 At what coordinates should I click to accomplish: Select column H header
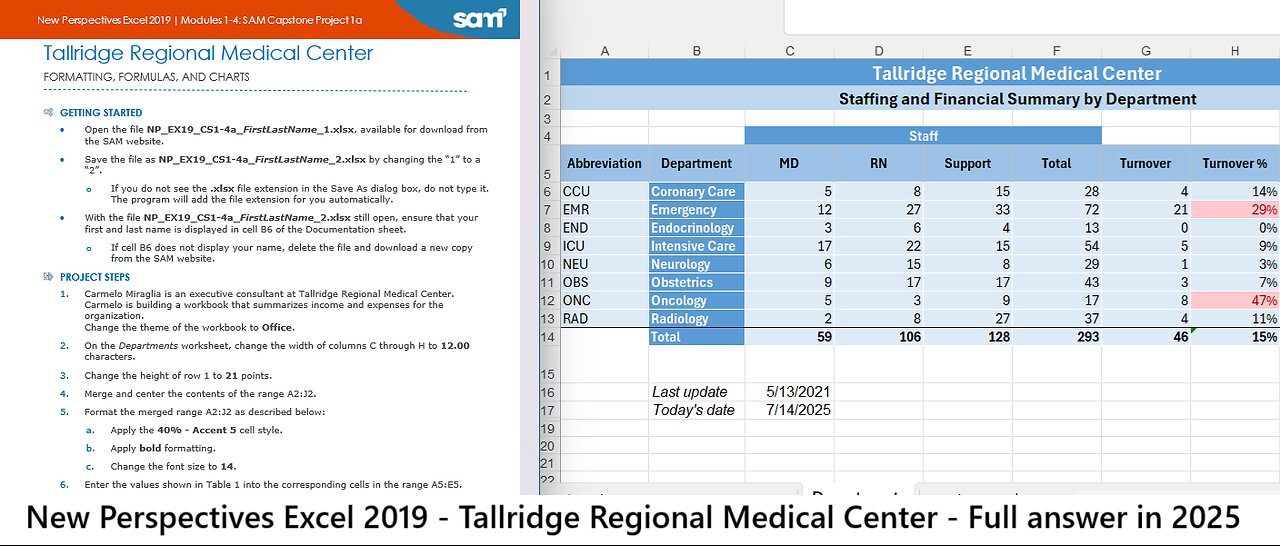tap(1235, 51)
